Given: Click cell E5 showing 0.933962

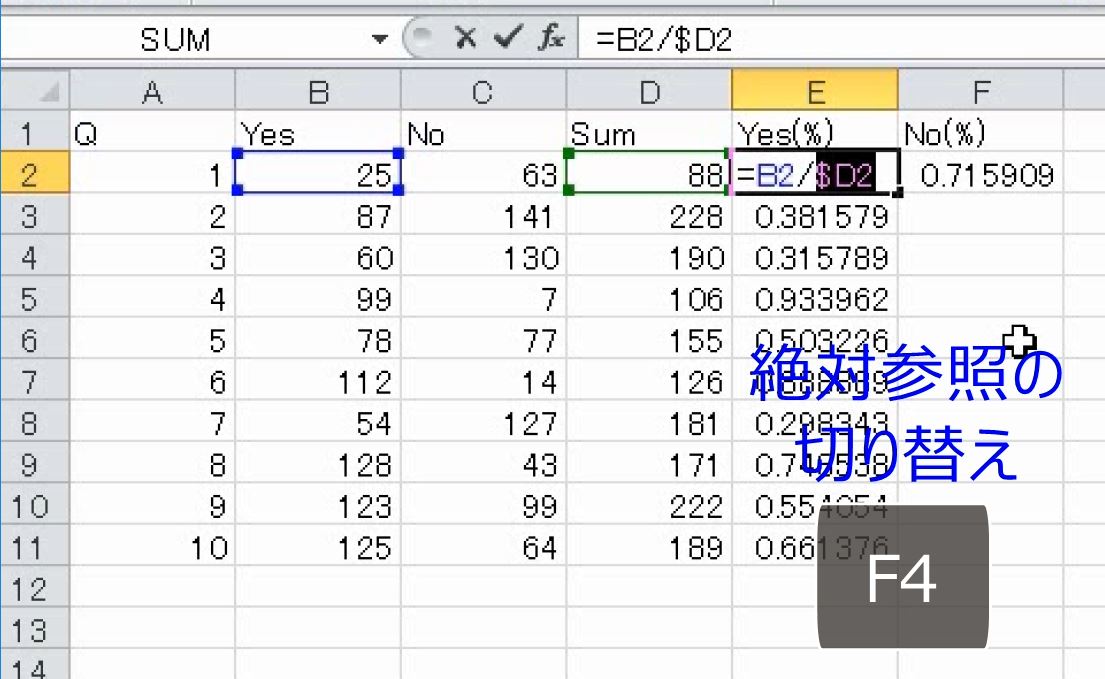Looking at the screenshot, I should [815, 297].
